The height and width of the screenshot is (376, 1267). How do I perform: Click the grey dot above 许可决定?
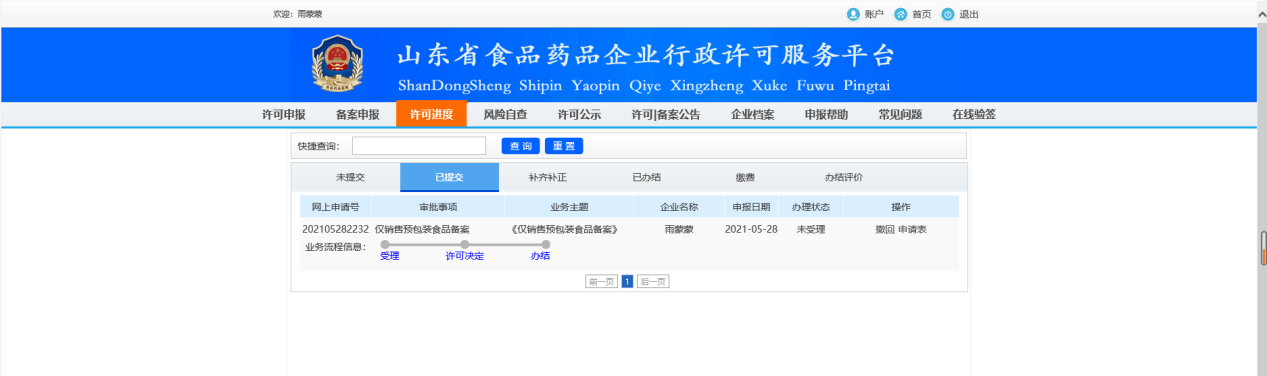465,244
